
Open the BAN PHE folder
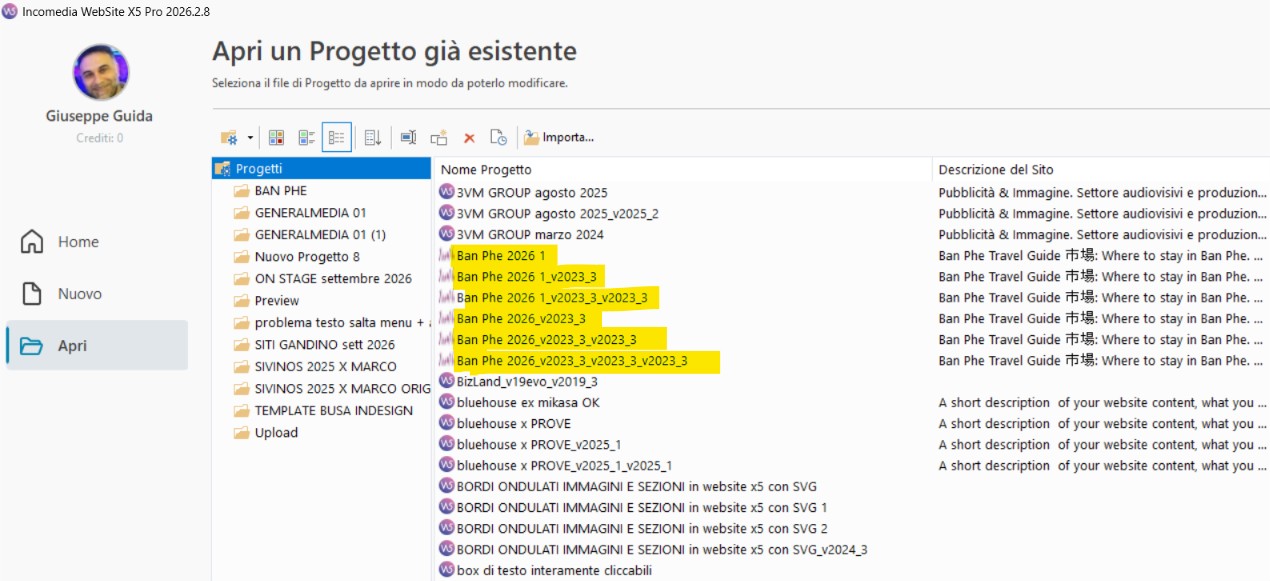point(281,190)
